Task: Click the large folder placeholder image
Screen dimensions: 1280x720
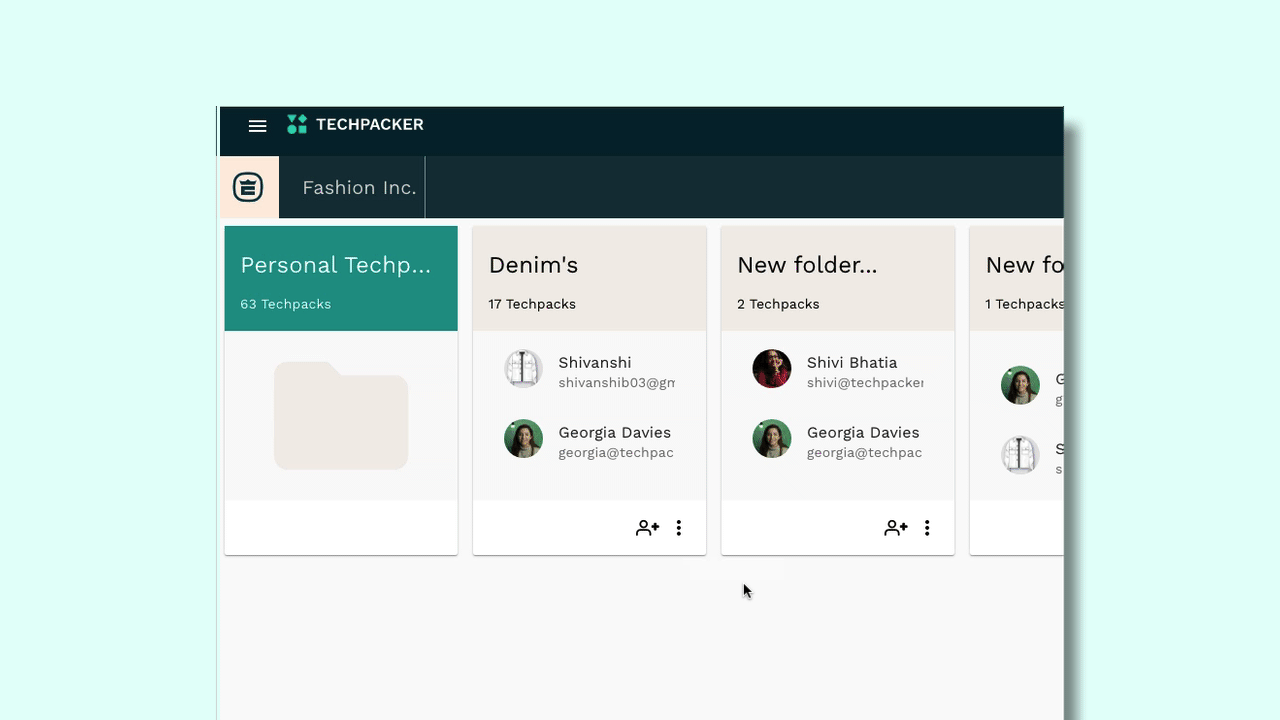Action: 341,415
